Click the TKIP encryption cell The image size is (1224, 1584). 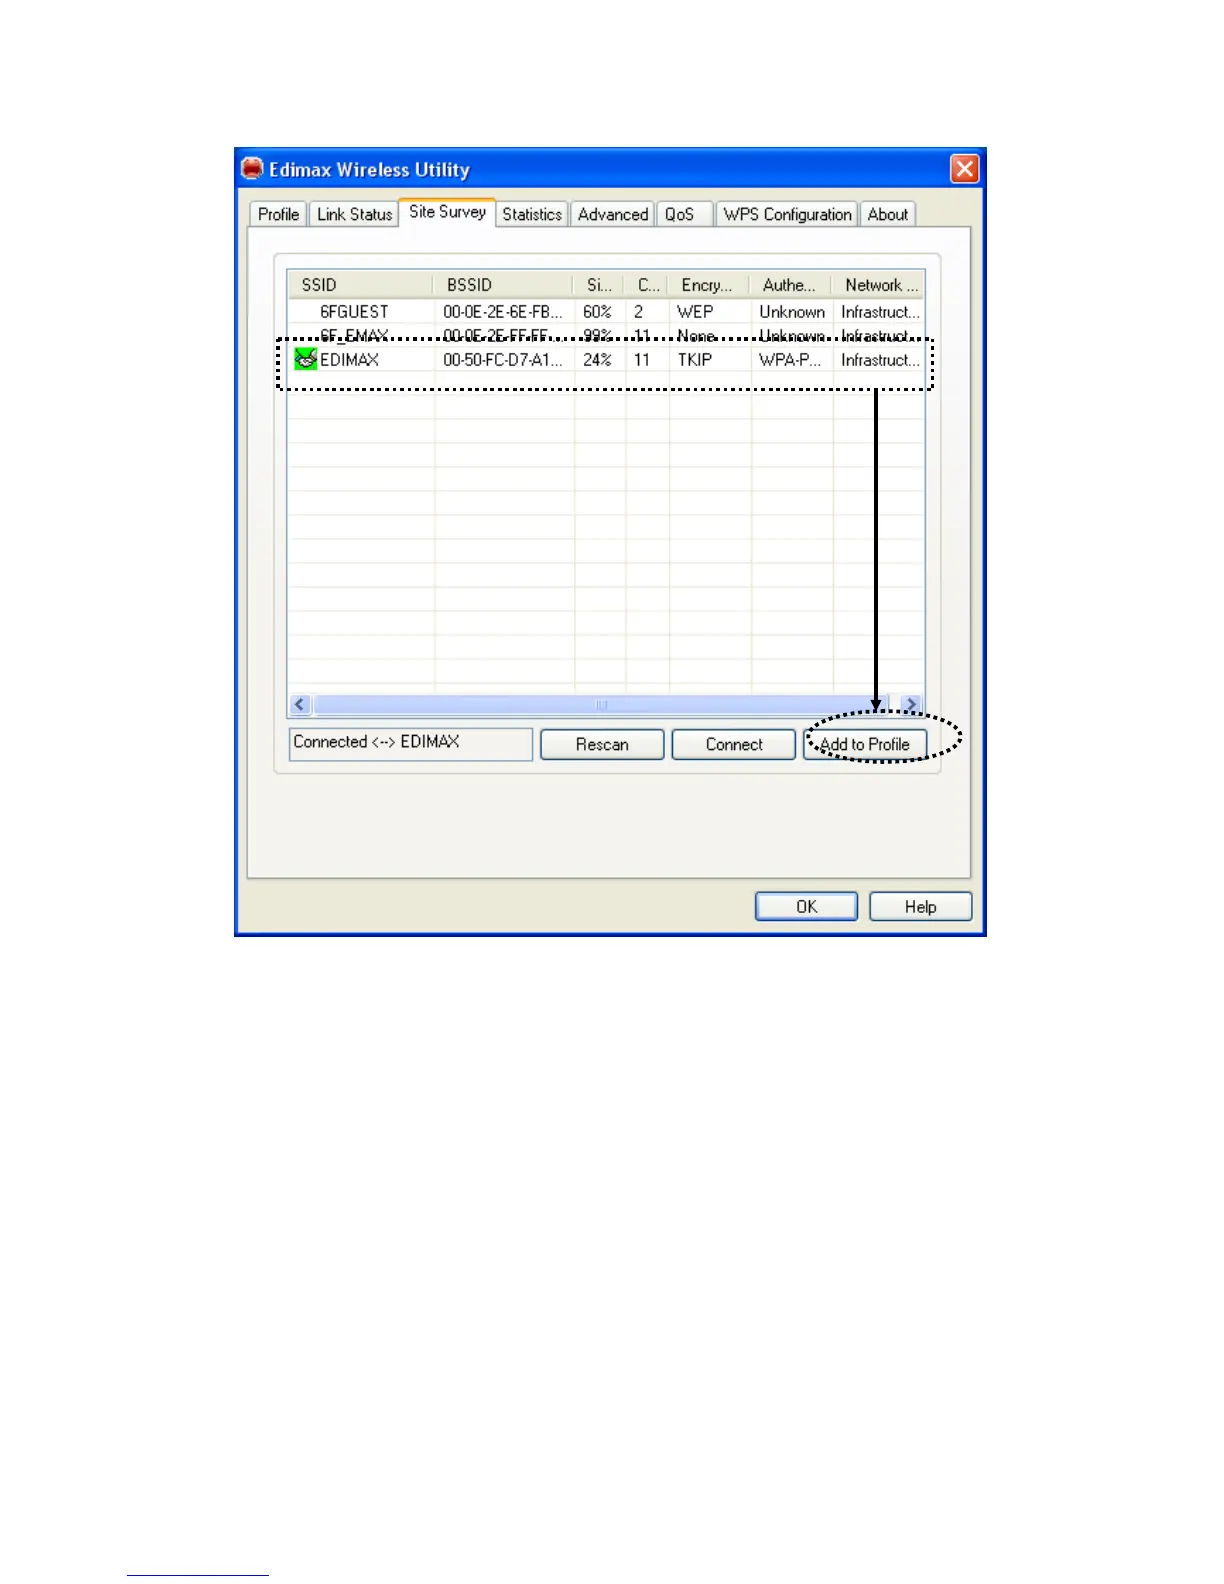[x=695, y=360]
